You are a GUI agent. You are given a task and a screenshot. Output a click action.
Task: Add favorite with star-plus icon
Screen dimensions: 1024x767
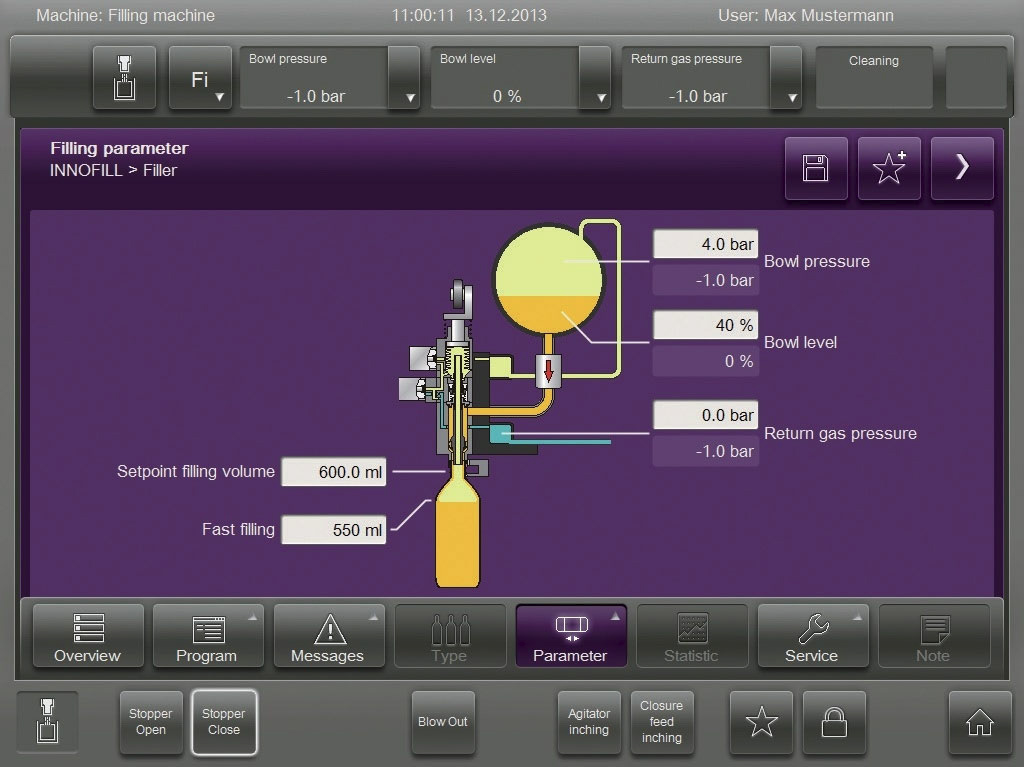[x=889, y=168]
